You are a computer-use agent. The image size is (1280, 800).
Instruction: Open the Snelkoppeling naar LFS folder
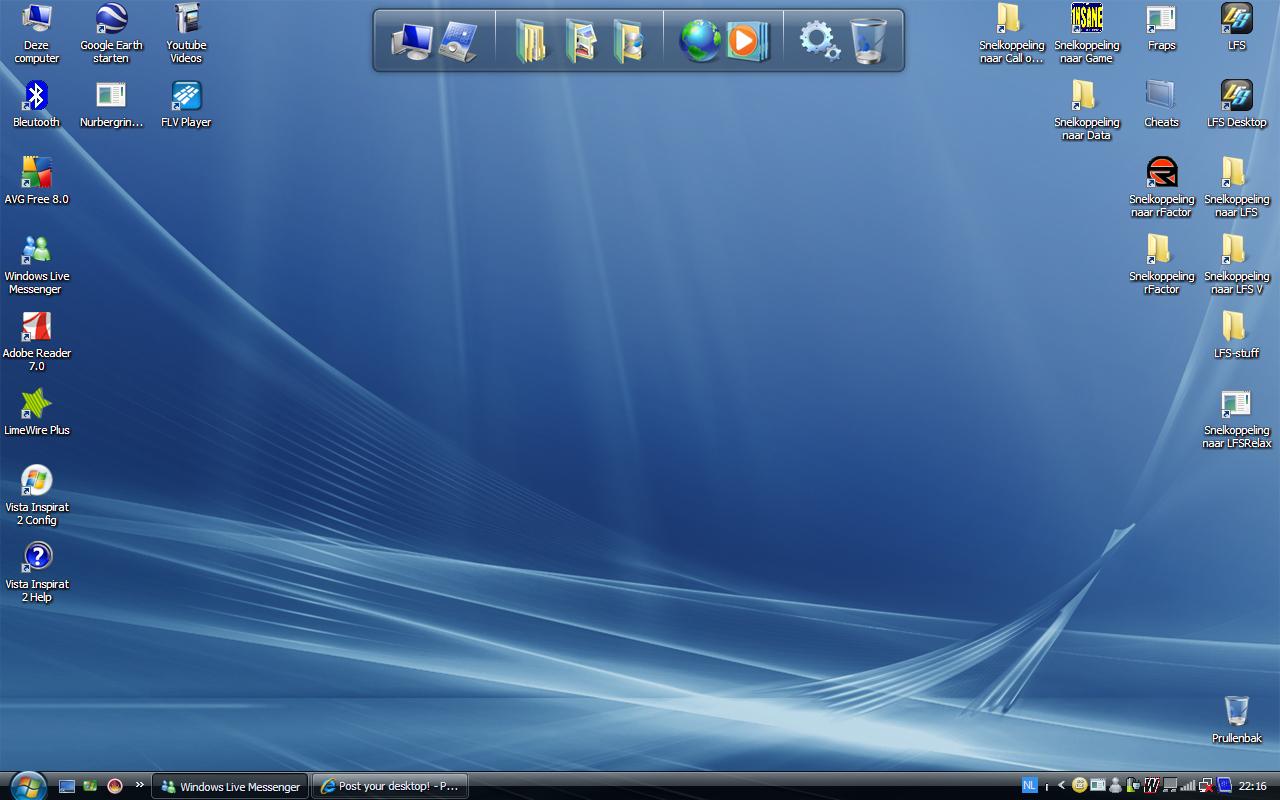(x=1237, y=188)
